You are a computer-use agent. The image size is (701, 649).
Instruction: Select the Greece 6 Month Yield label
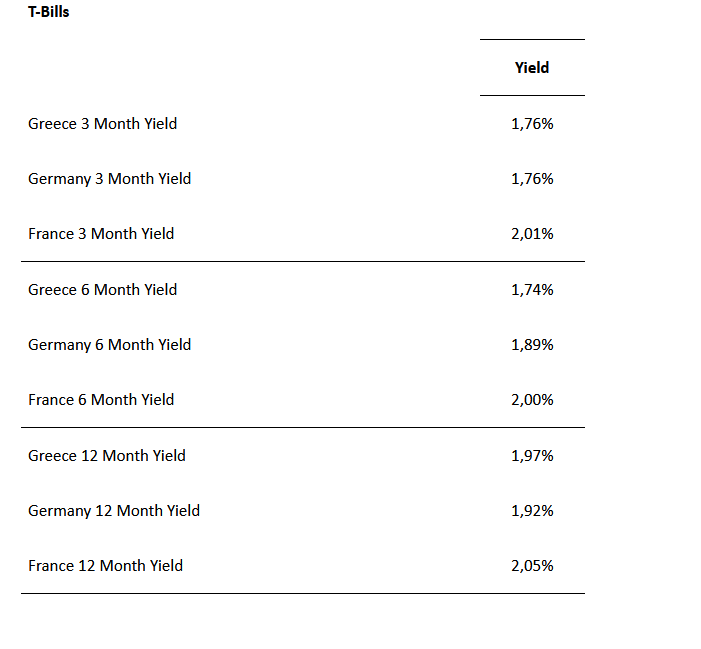tap(102, 290)
